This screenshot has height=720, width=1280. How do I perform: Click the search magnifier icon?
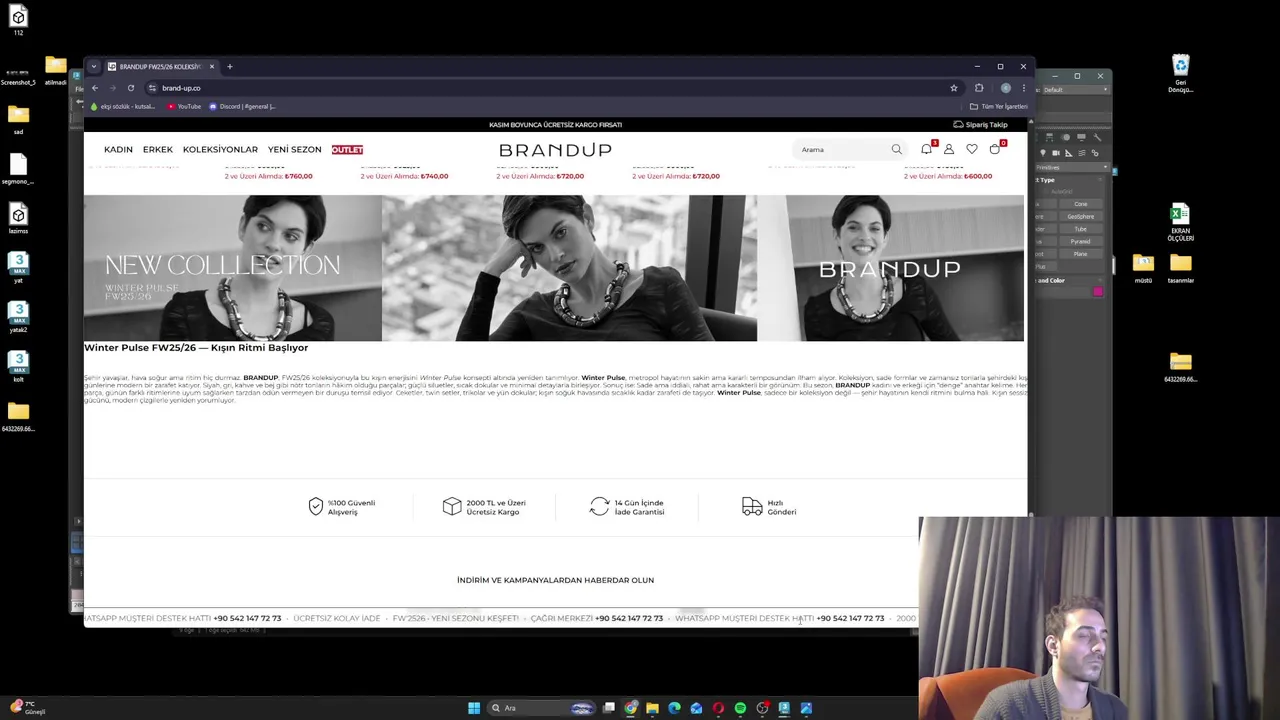(x=896, y=150)
